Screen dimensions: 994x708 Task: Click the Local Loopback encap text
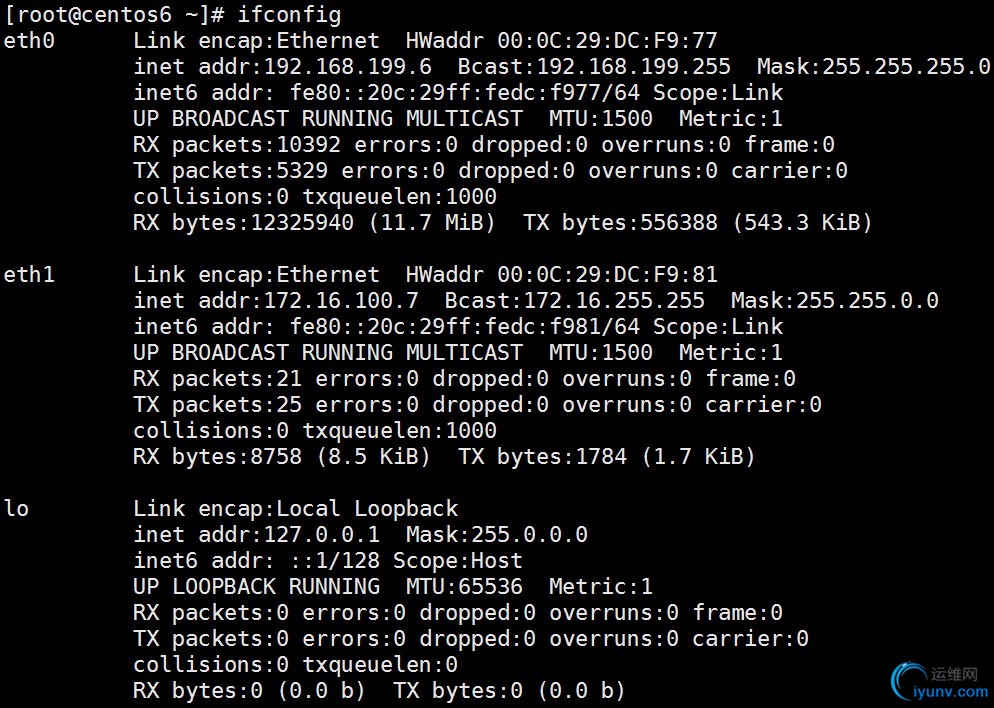(x=367, y=509)
